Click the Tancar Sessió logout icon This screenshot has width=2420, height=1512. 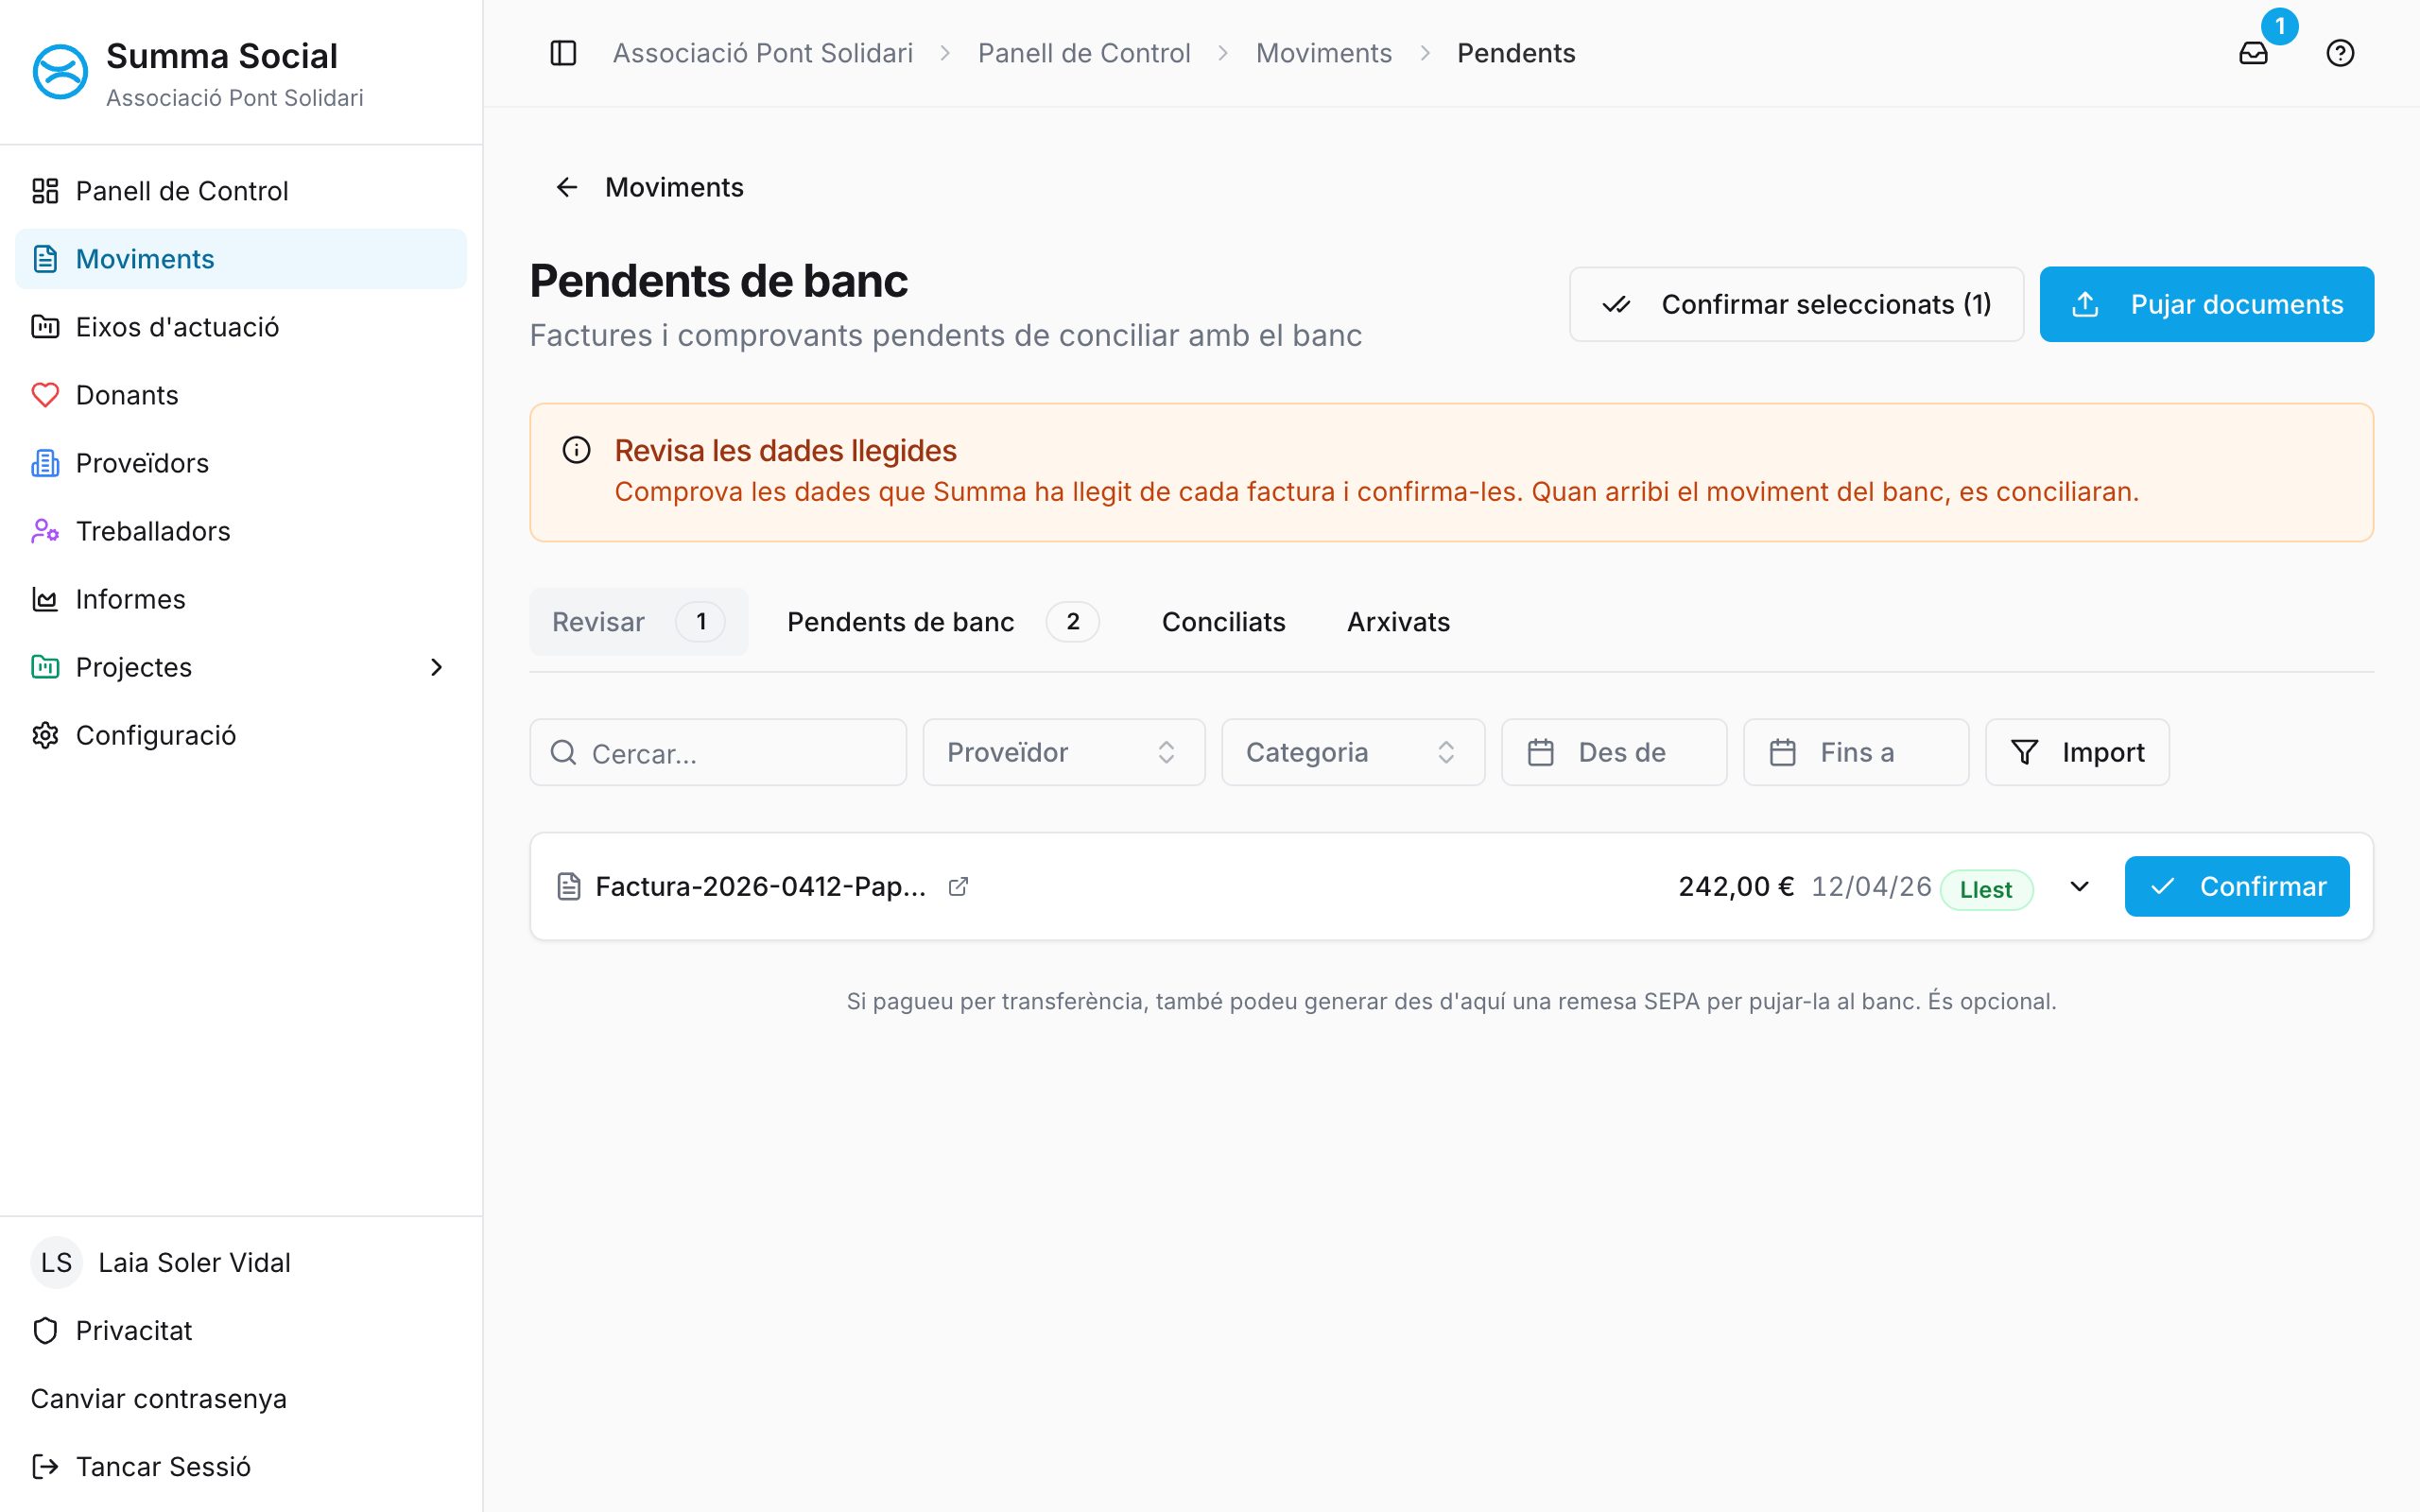(45, 1466)
